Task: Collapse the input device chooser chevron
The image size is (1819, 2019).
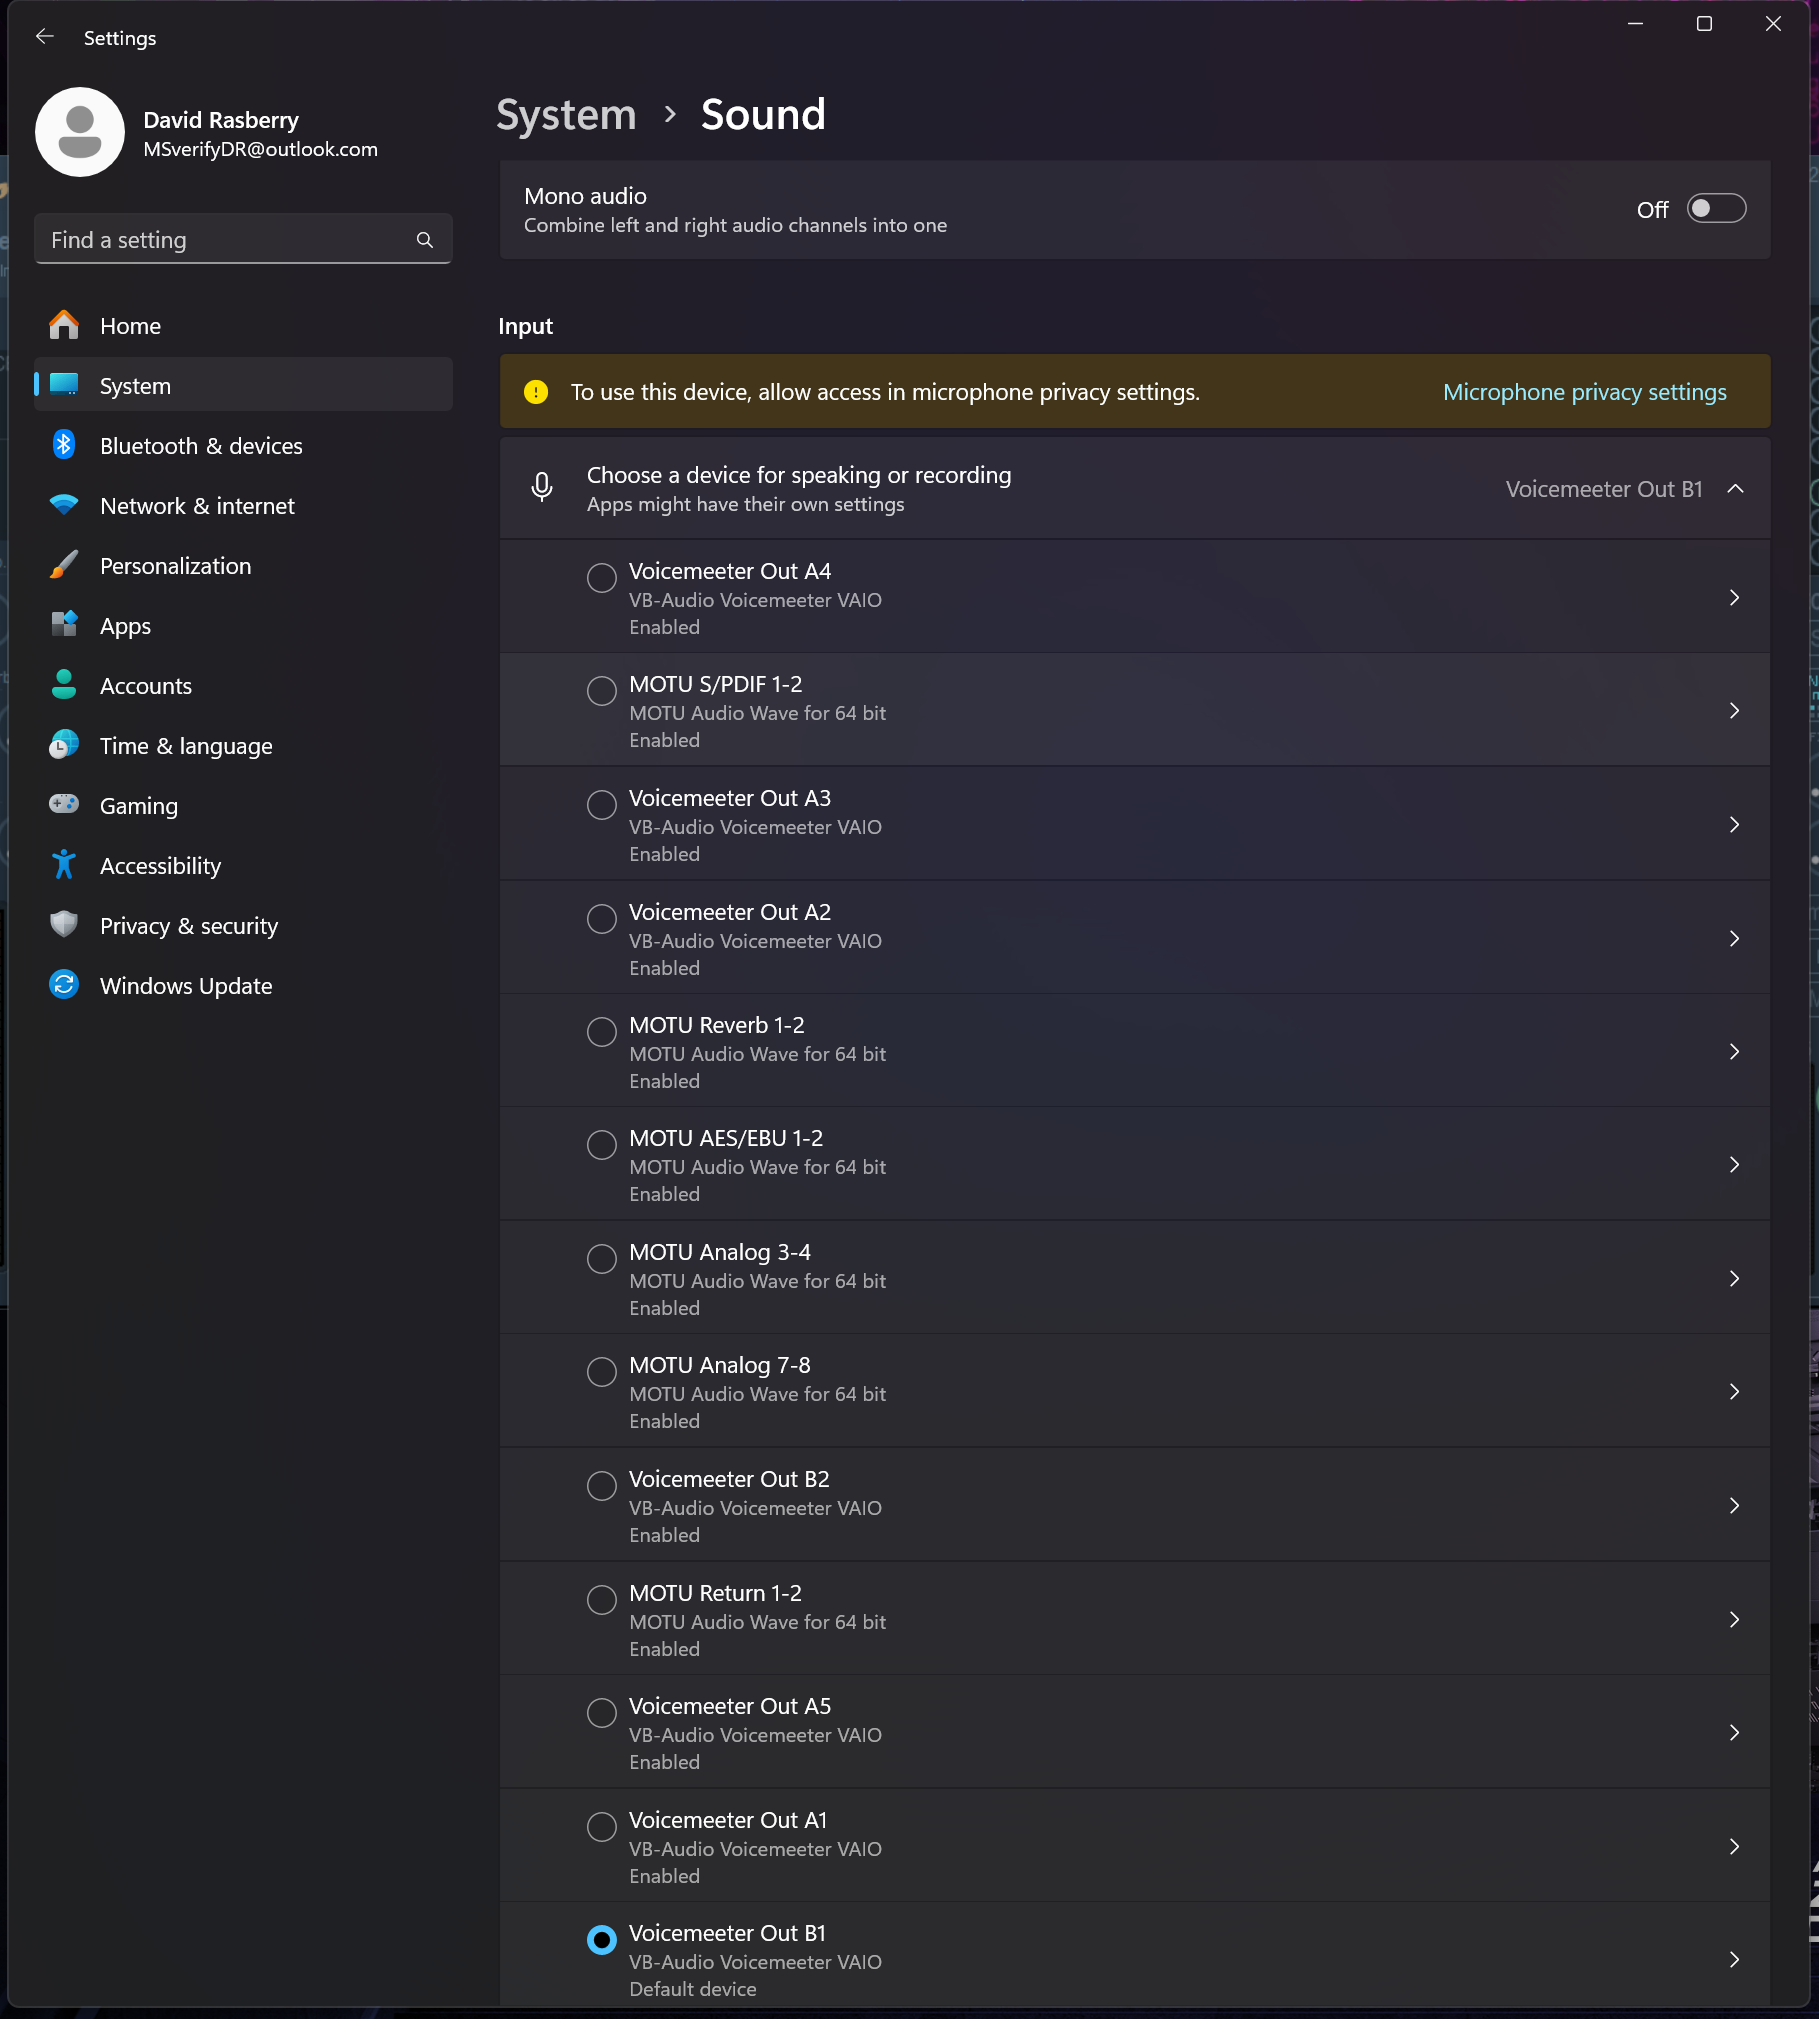Action: click(x=1736, y=489)
